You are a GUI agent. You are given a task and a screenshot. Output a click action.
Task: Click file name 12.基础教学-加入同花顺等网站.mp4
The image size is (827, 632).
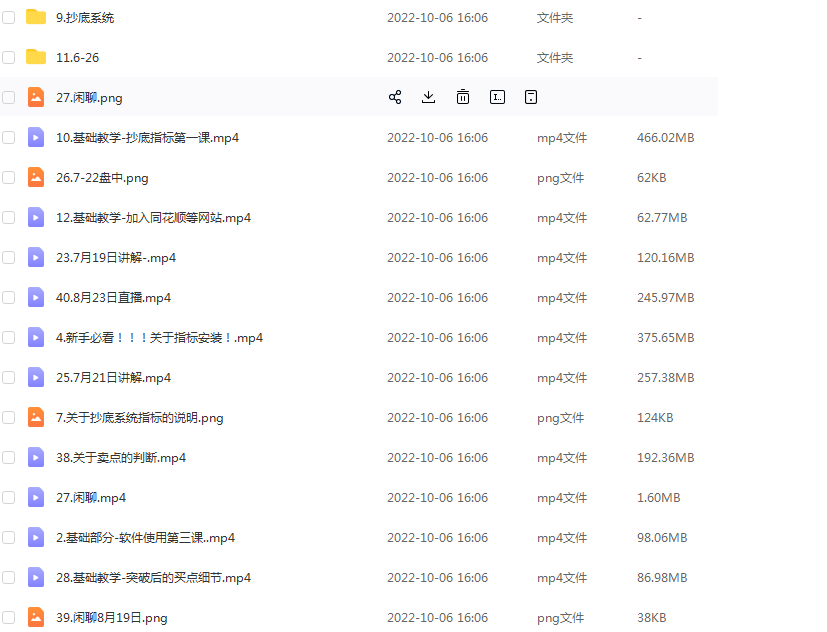[153, 218]
